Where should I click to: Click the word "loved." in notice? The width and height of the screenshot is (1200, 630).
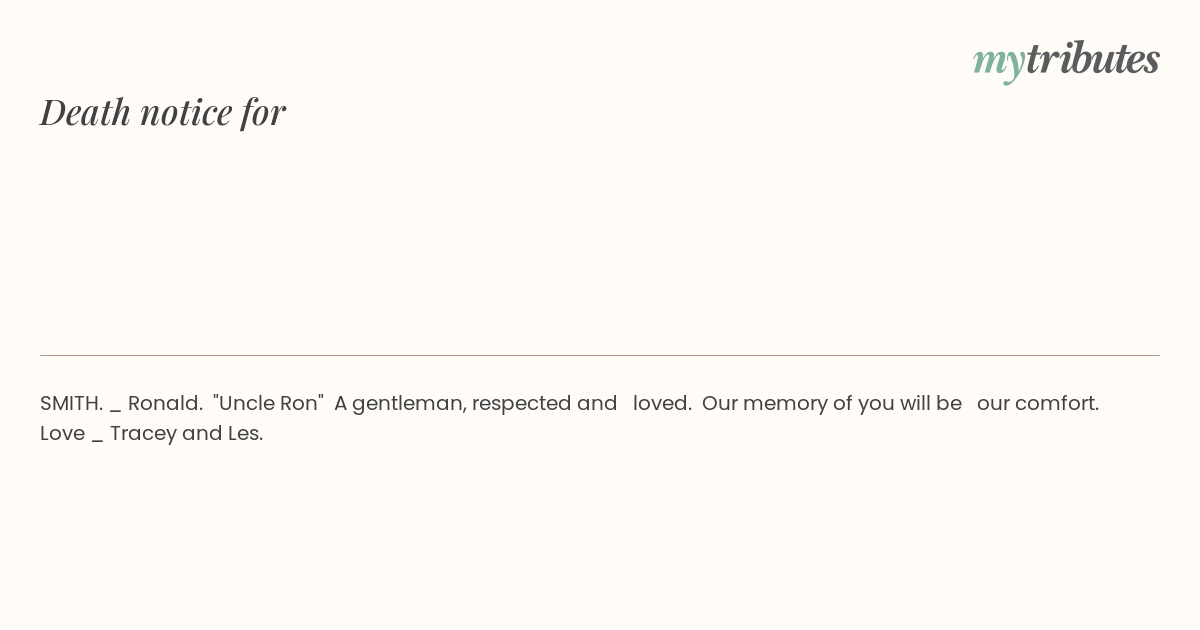tap(662, 403)
